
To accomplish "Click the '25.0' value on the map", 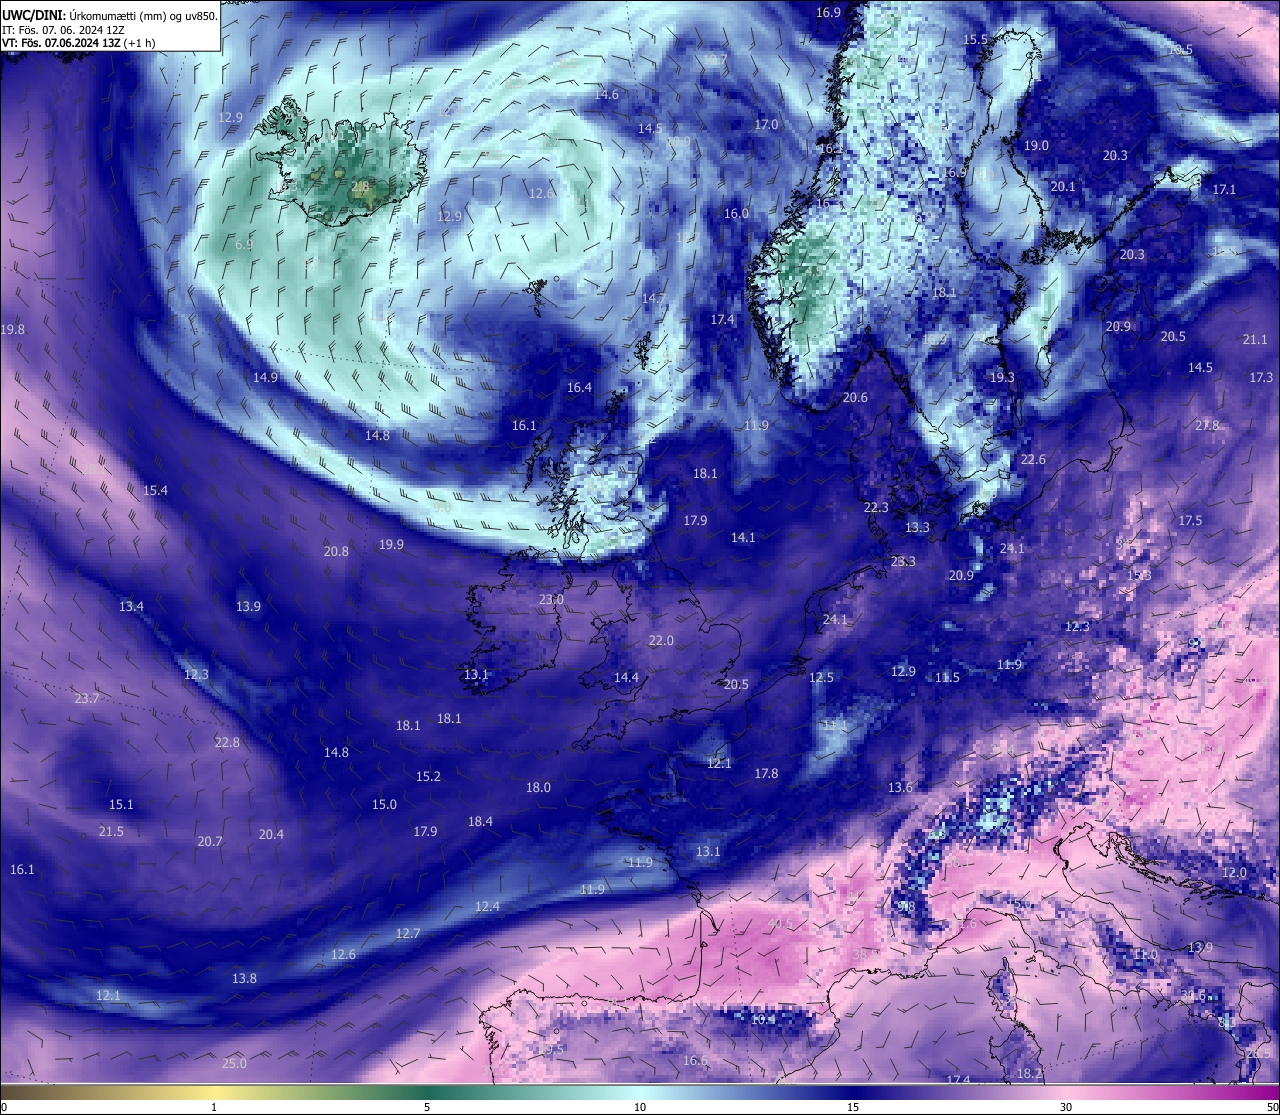I will [234, 1064].
